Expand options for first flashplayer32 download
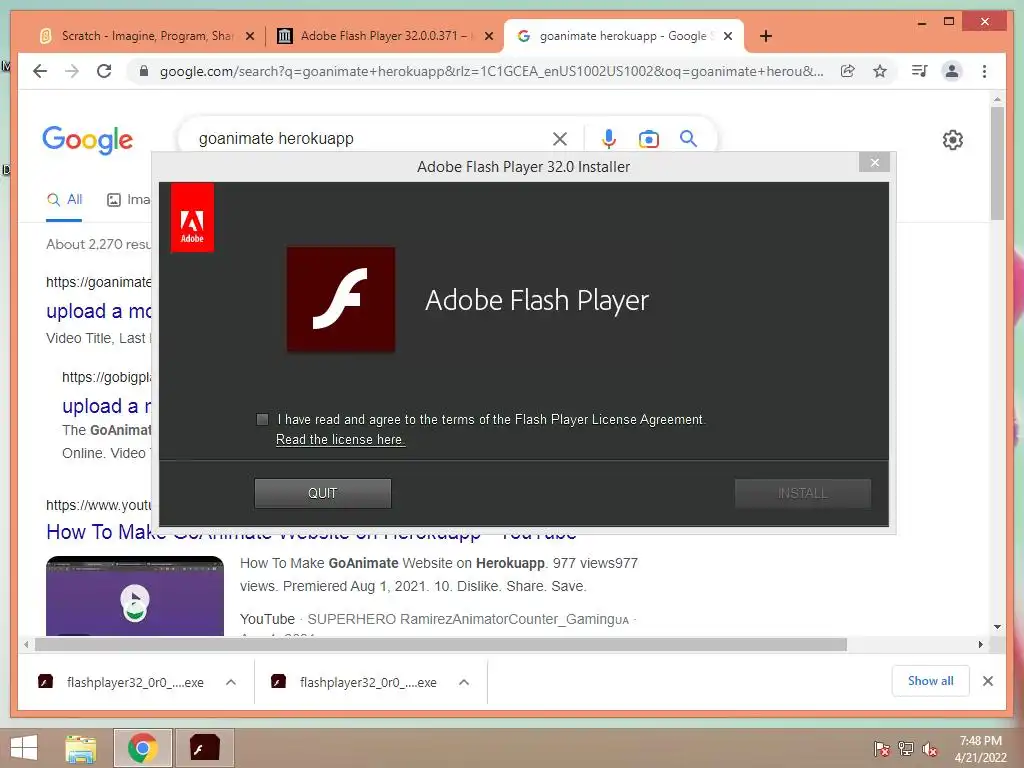 pos(231,682)
